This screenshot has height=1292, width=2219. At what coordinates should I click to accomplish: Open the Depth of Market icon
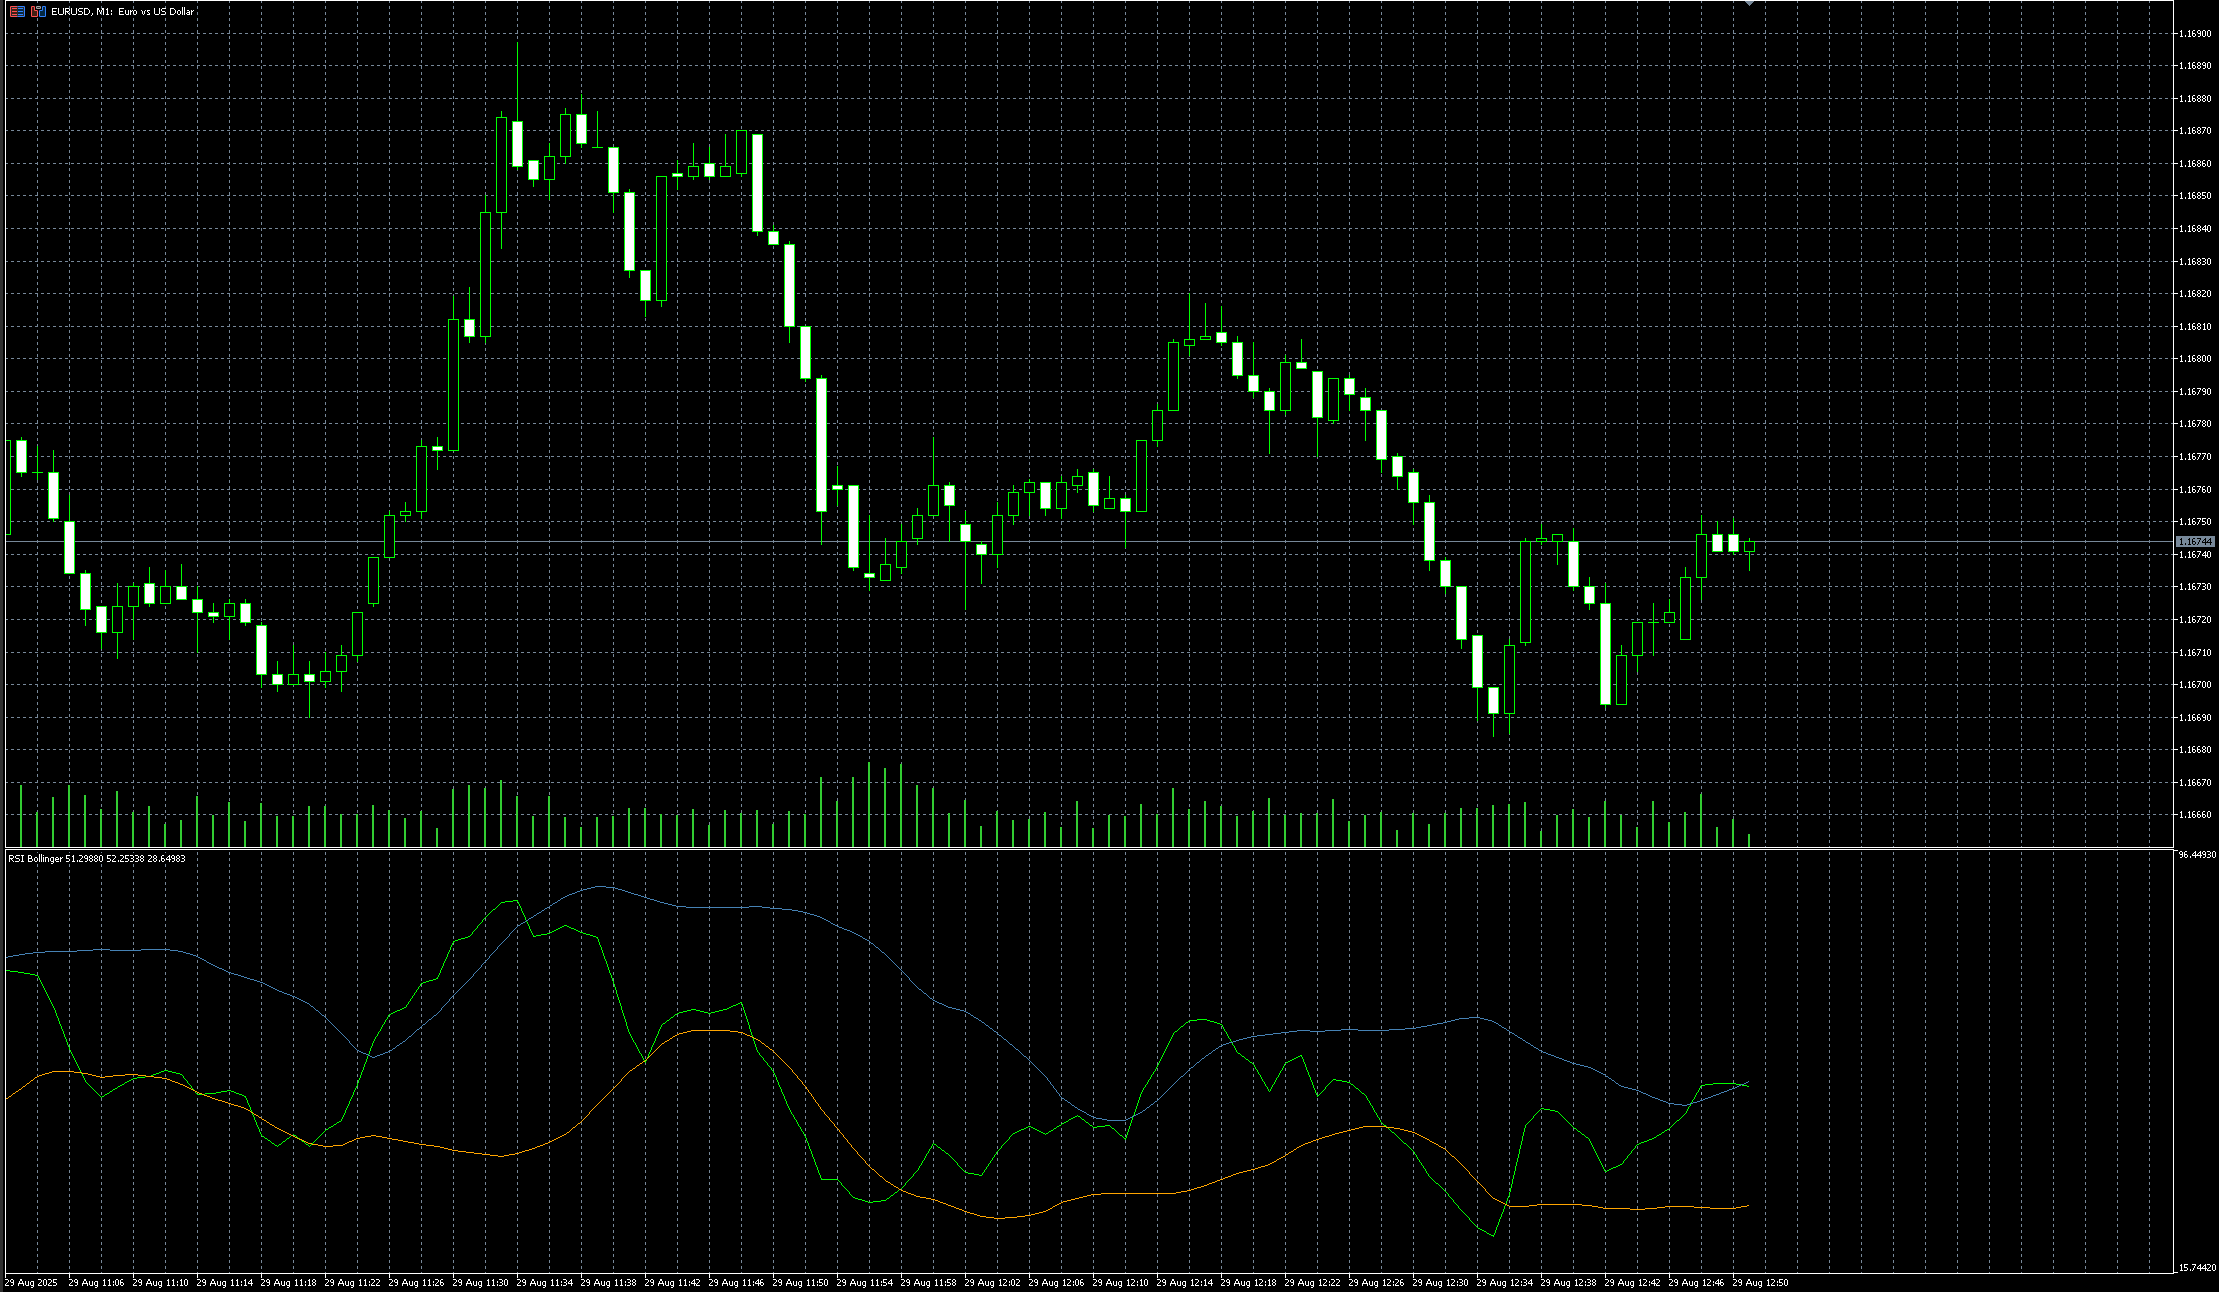(x=17, y=12)
